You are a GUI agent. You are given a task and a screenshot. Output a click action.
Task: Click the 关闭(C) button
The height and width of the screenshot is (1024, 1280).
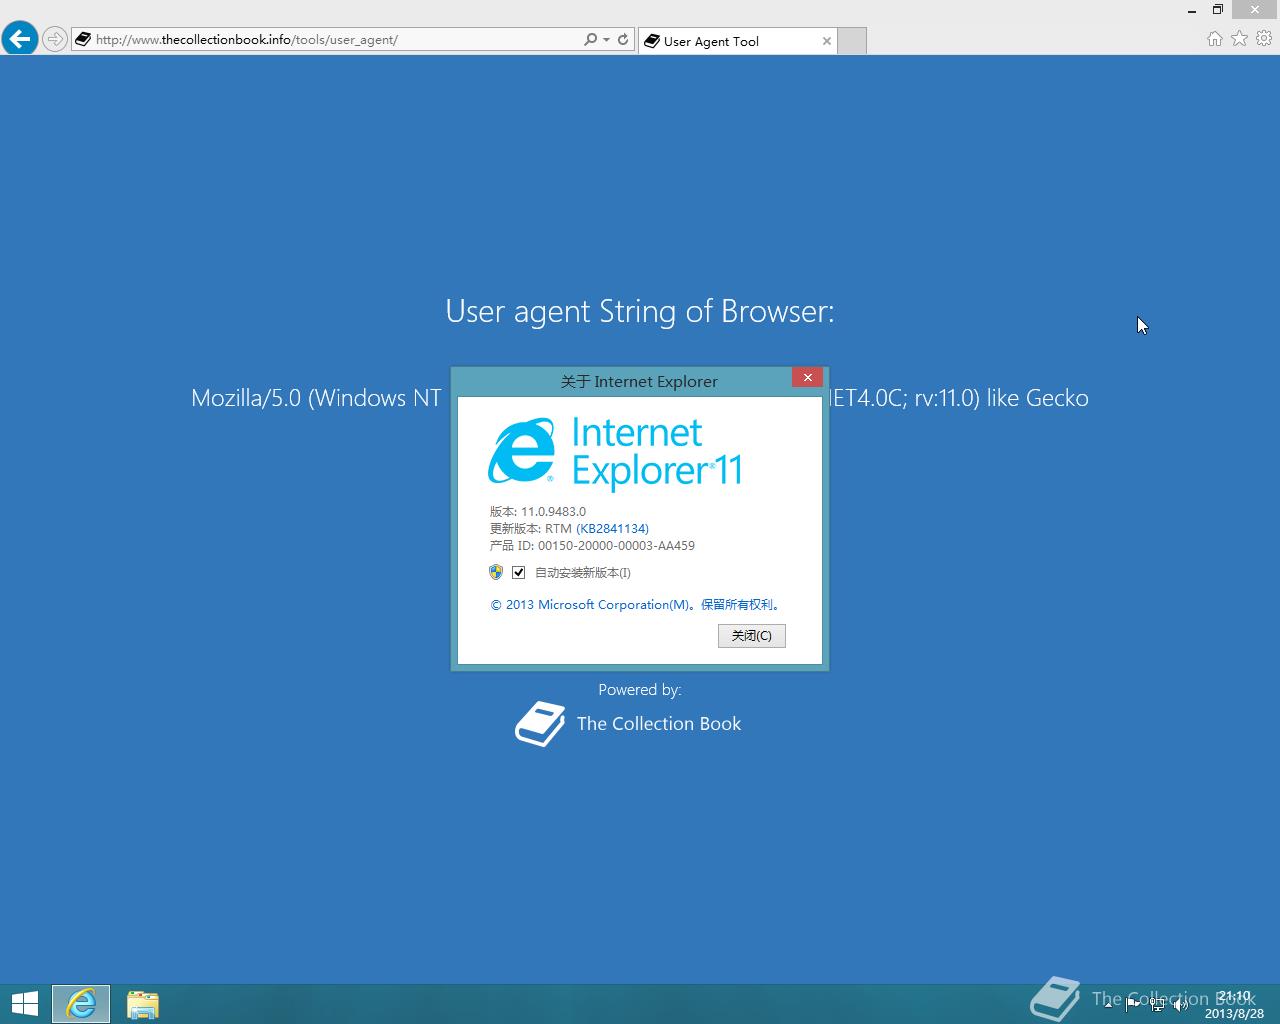click(x=752, y=636)
